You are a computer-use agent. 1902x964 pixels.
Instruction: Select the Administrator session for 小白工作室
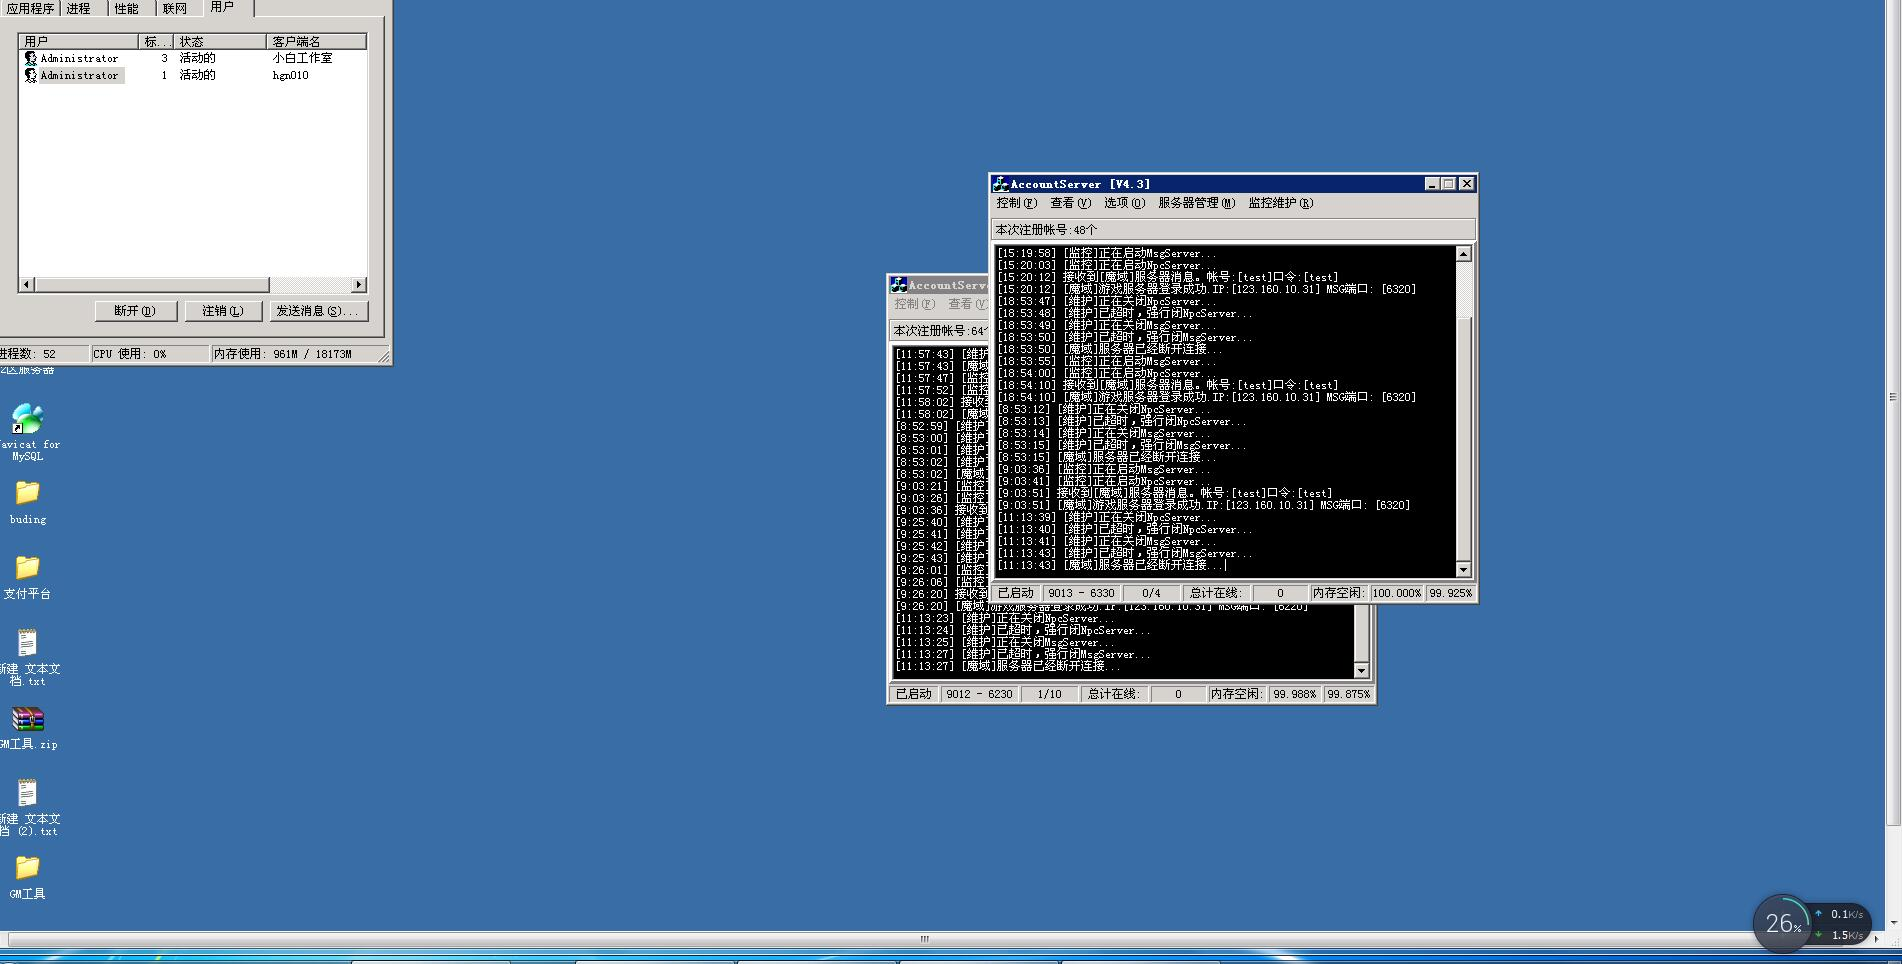pyautogui.click(x=79, y=58)
